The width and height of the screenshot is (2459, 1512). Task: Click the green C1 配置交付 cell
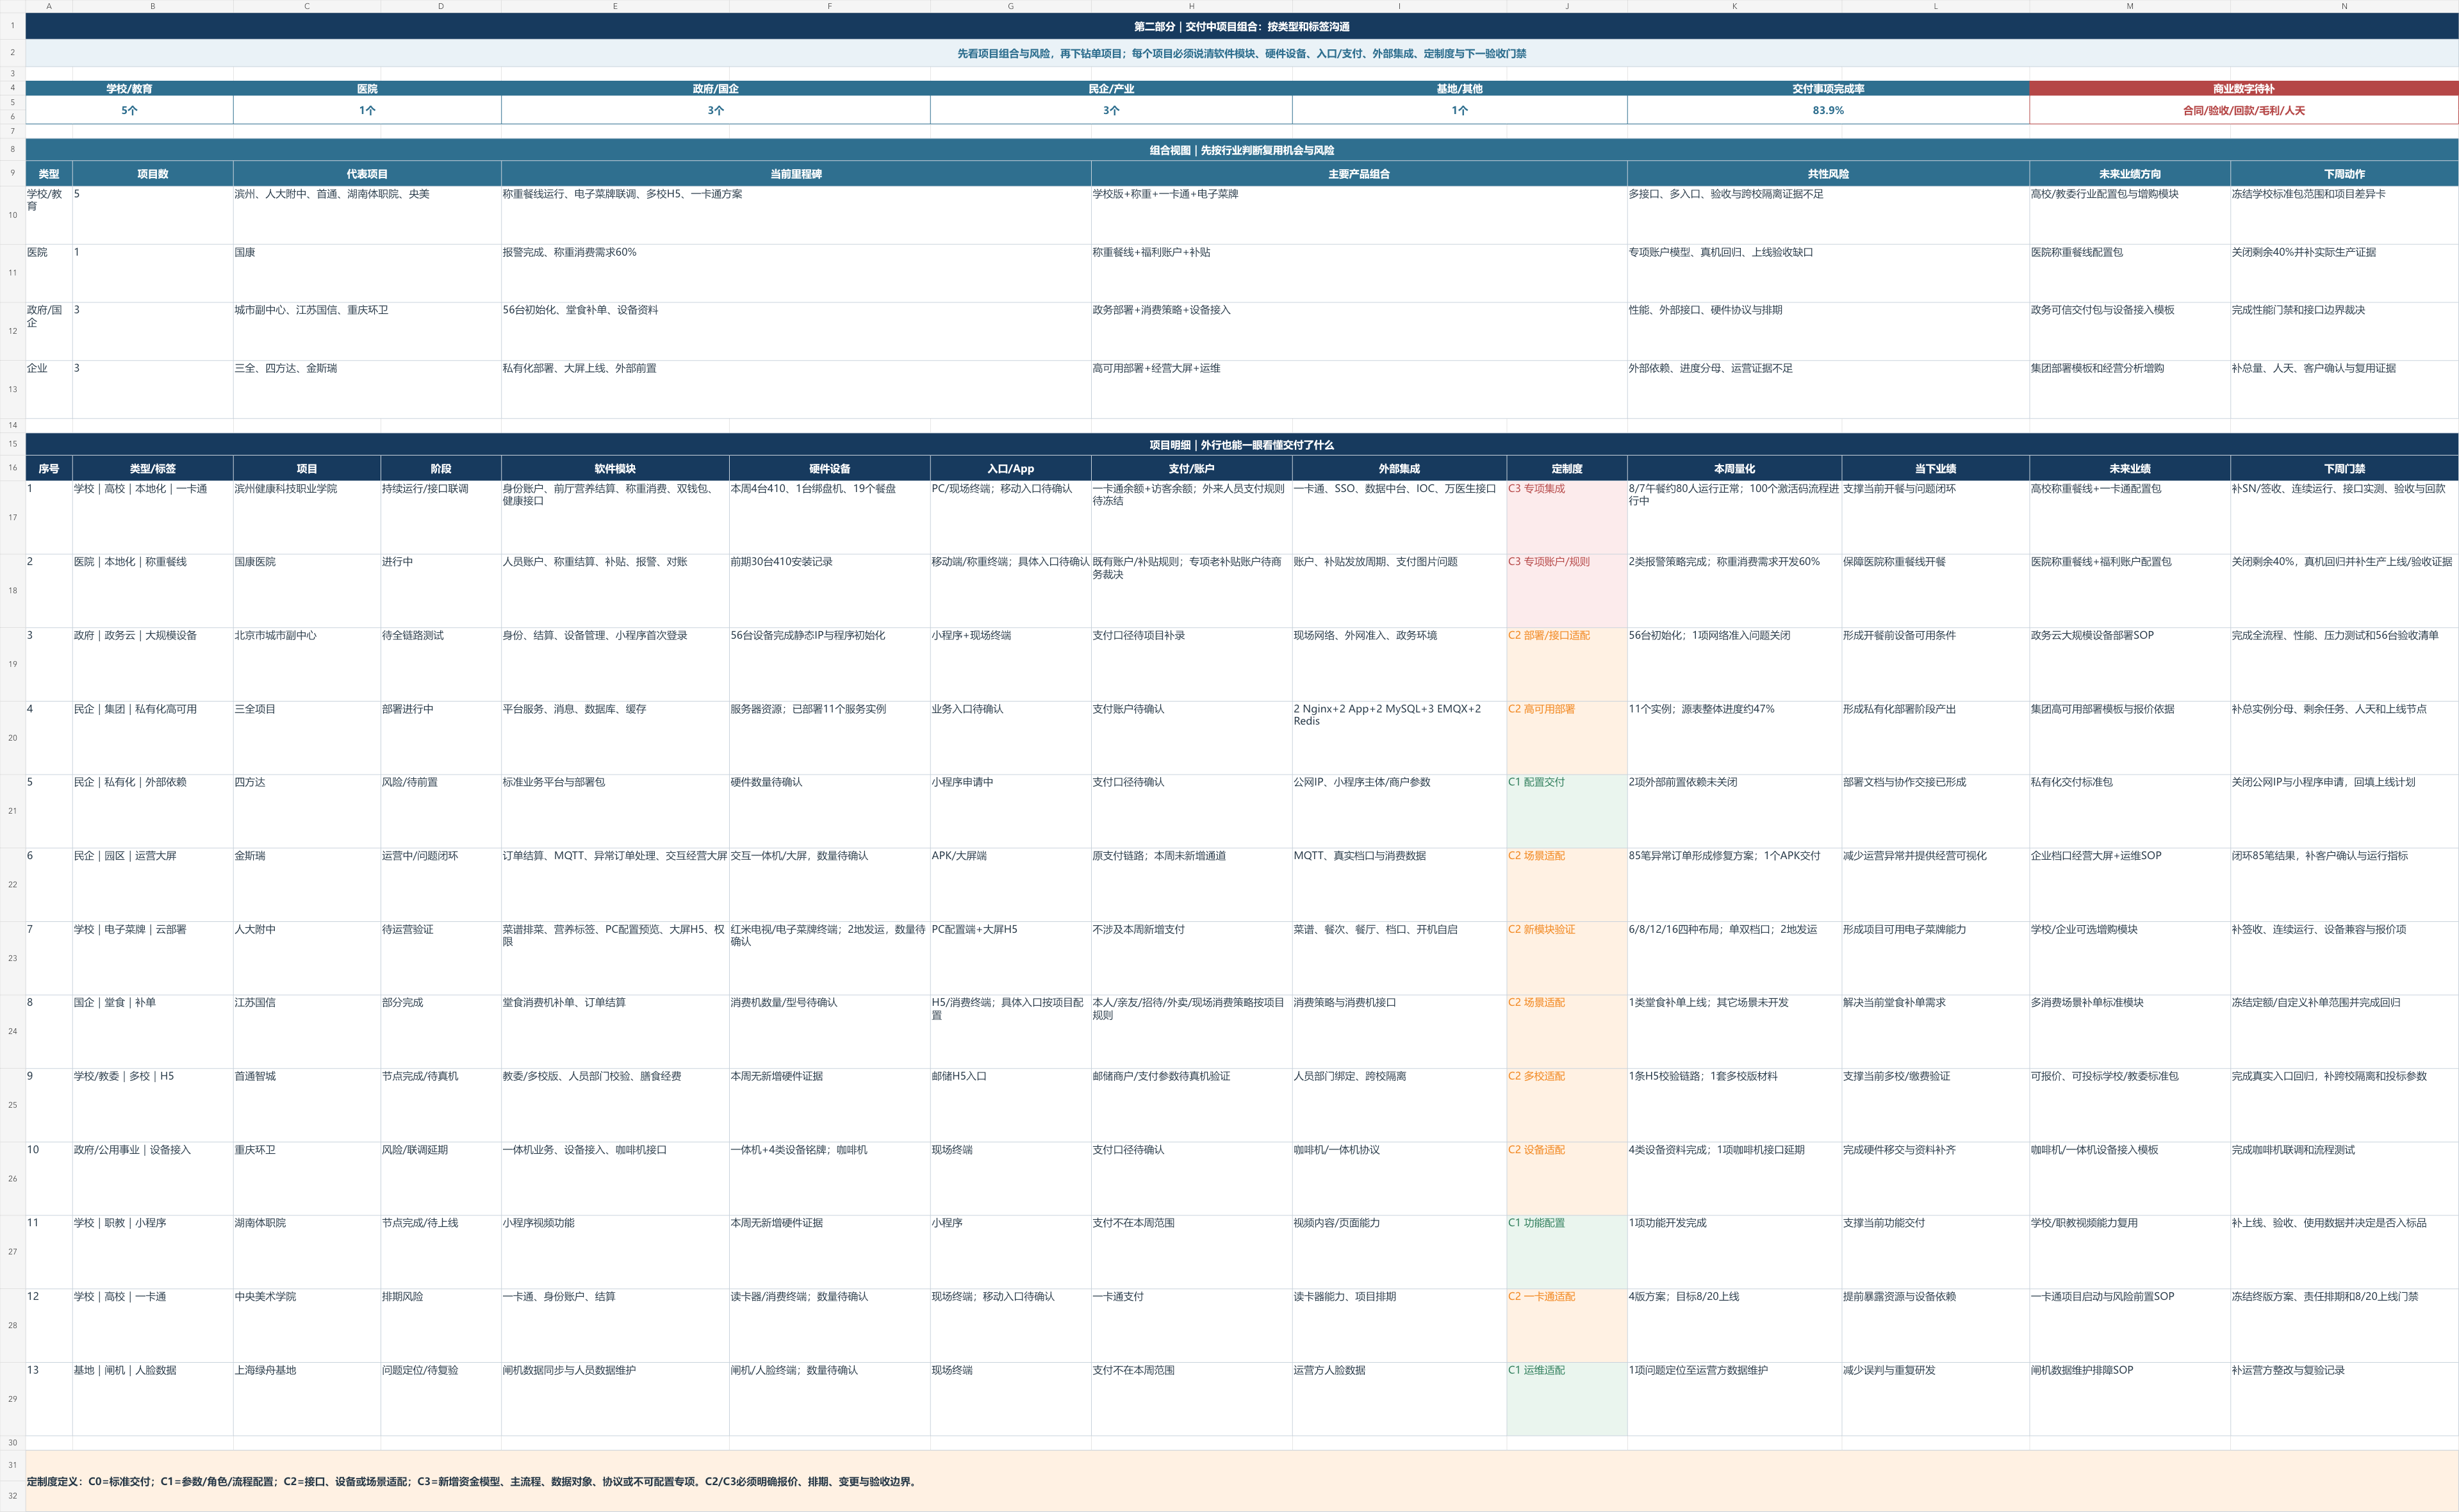(x=1567, y=811)
